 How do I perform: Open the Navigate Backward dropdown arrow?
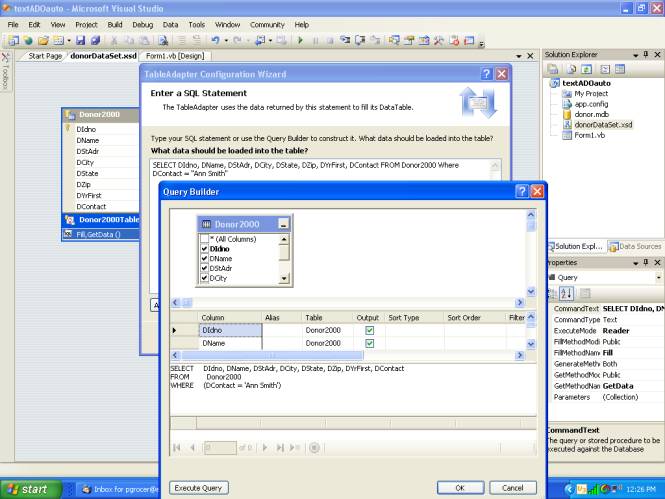point(271,41)
